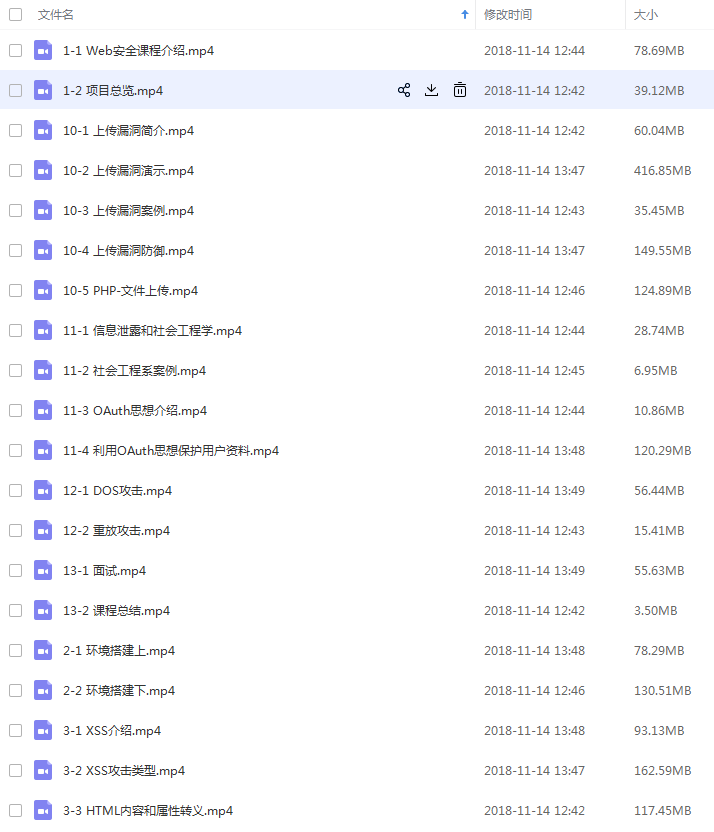
Task: Delete 1-2 项目总览.mp4 with trash icon
Action: pyautogui.click(x=460, y=90)
